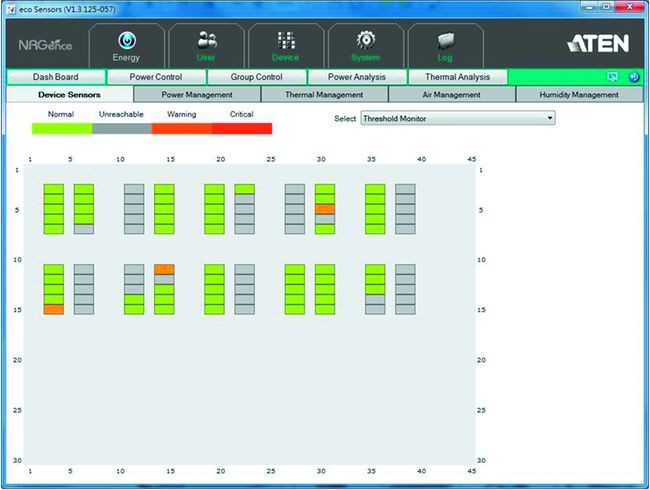Viewport: 650px width, 490px height.
Task: Select orange warning sensor near column 15
Action: click(165, 269)
